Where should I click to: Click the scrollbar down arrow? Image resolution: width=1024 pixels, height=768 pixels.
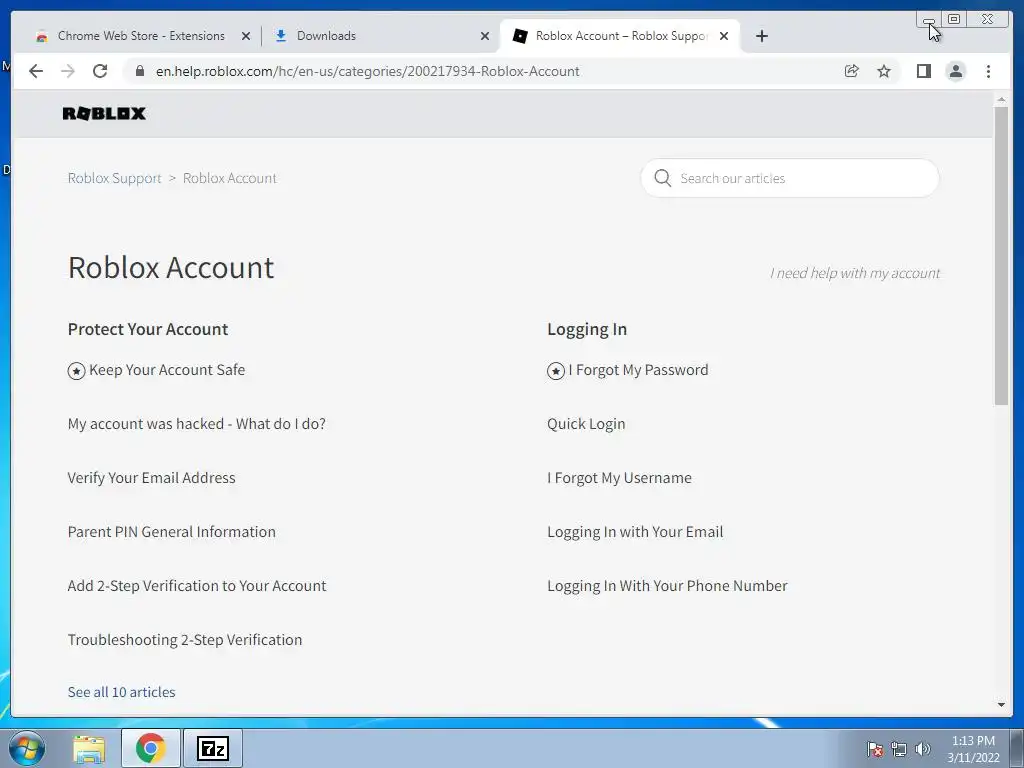pyautogui.click(x=1001, y=705)
